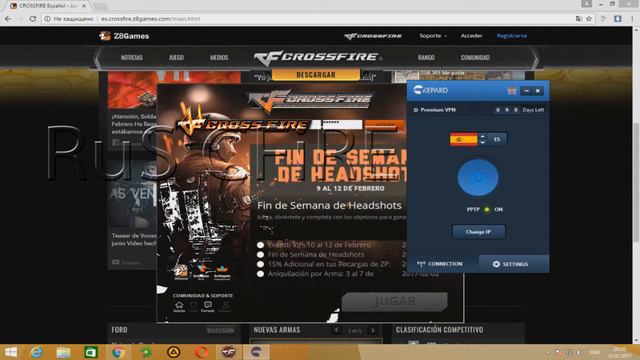The image size is (640, 360).
Task: Open the NOTICIAS menu
Action: (x=132, y=58)
